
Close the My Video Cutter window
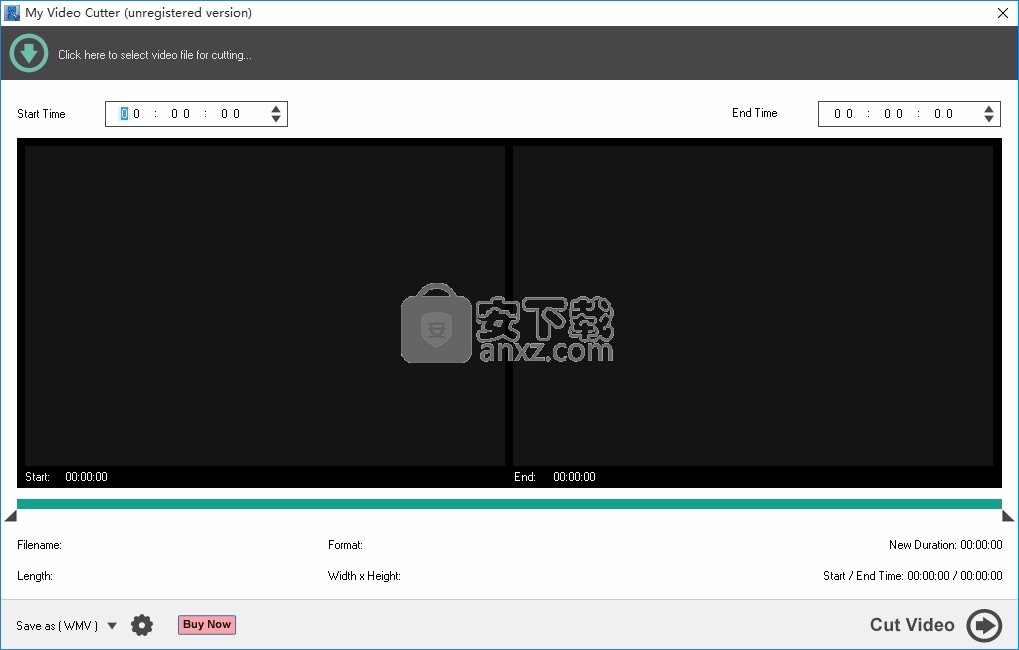1003,13
